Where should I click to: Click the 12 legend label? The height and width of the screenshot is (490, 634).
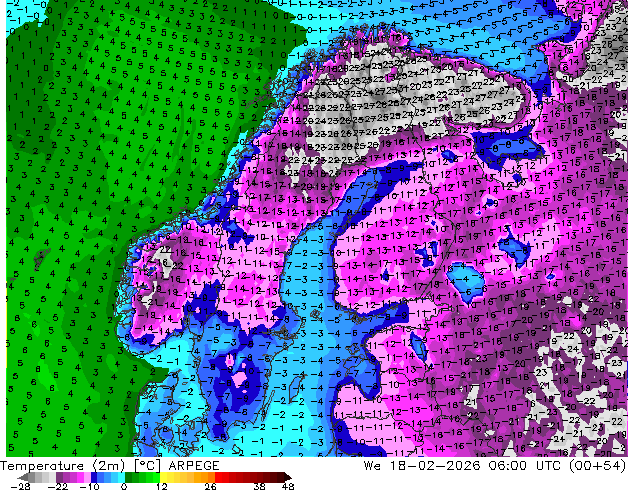click(162, 486)
